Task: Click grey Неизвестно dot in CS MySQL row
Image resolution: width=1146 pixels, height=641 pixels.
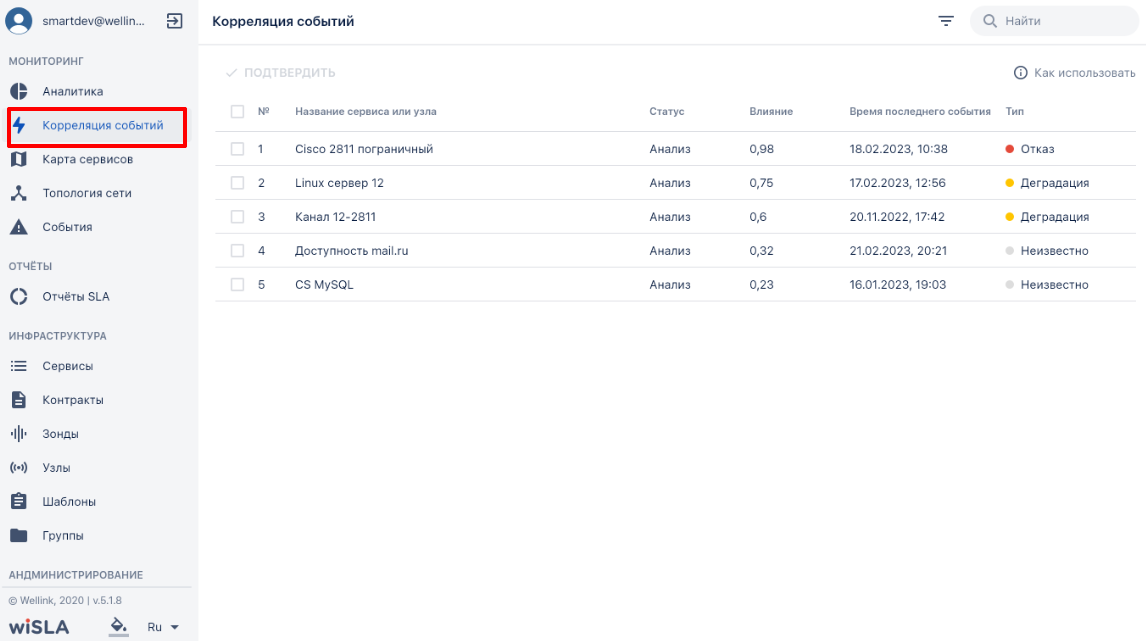Action: tap(1009, 284)
